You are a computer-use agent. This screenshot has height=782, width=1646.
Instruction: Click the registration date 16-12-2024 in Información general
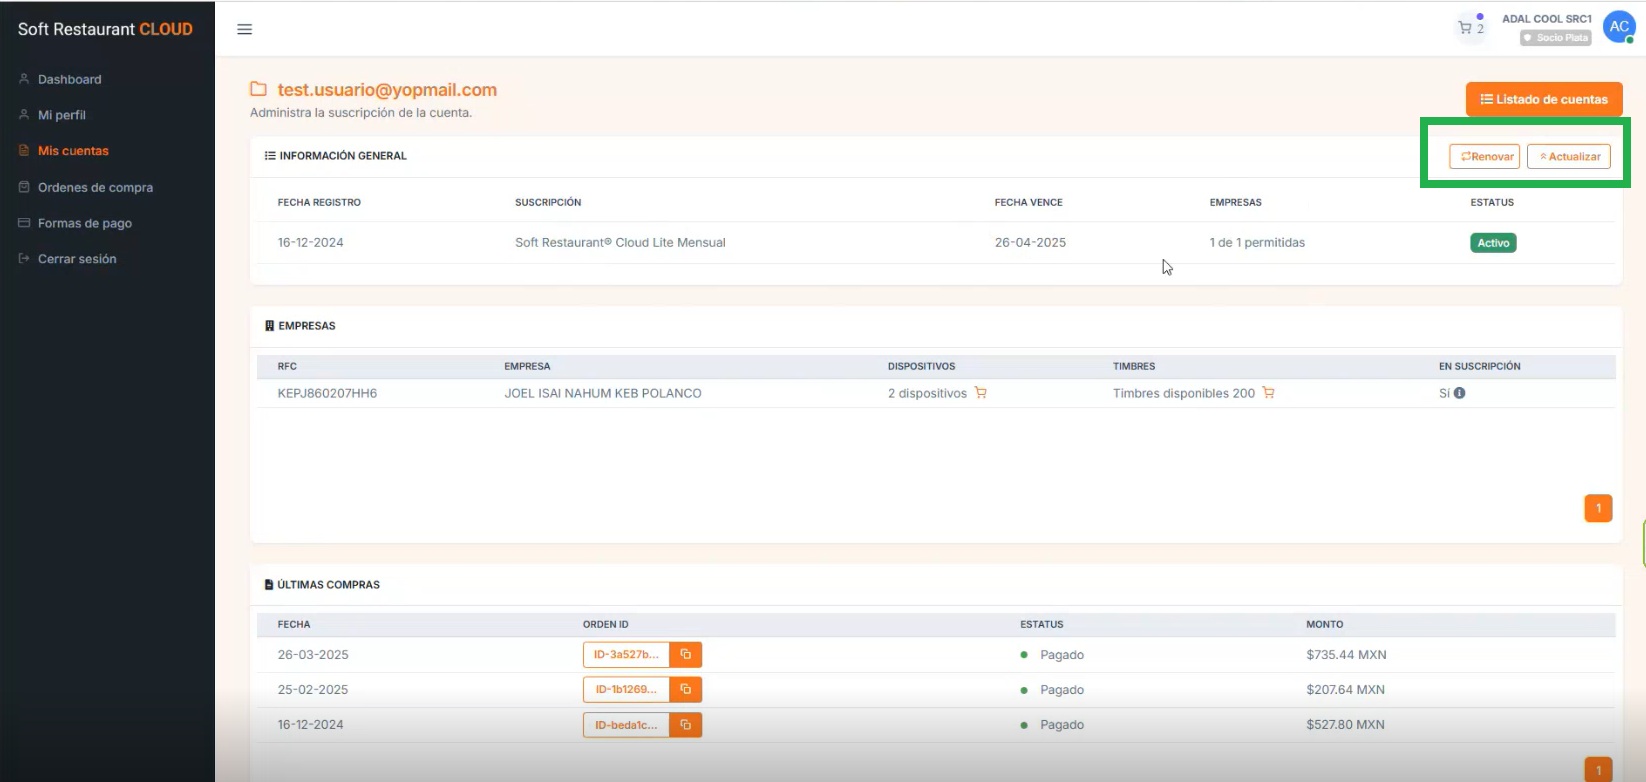click(310, 242)
